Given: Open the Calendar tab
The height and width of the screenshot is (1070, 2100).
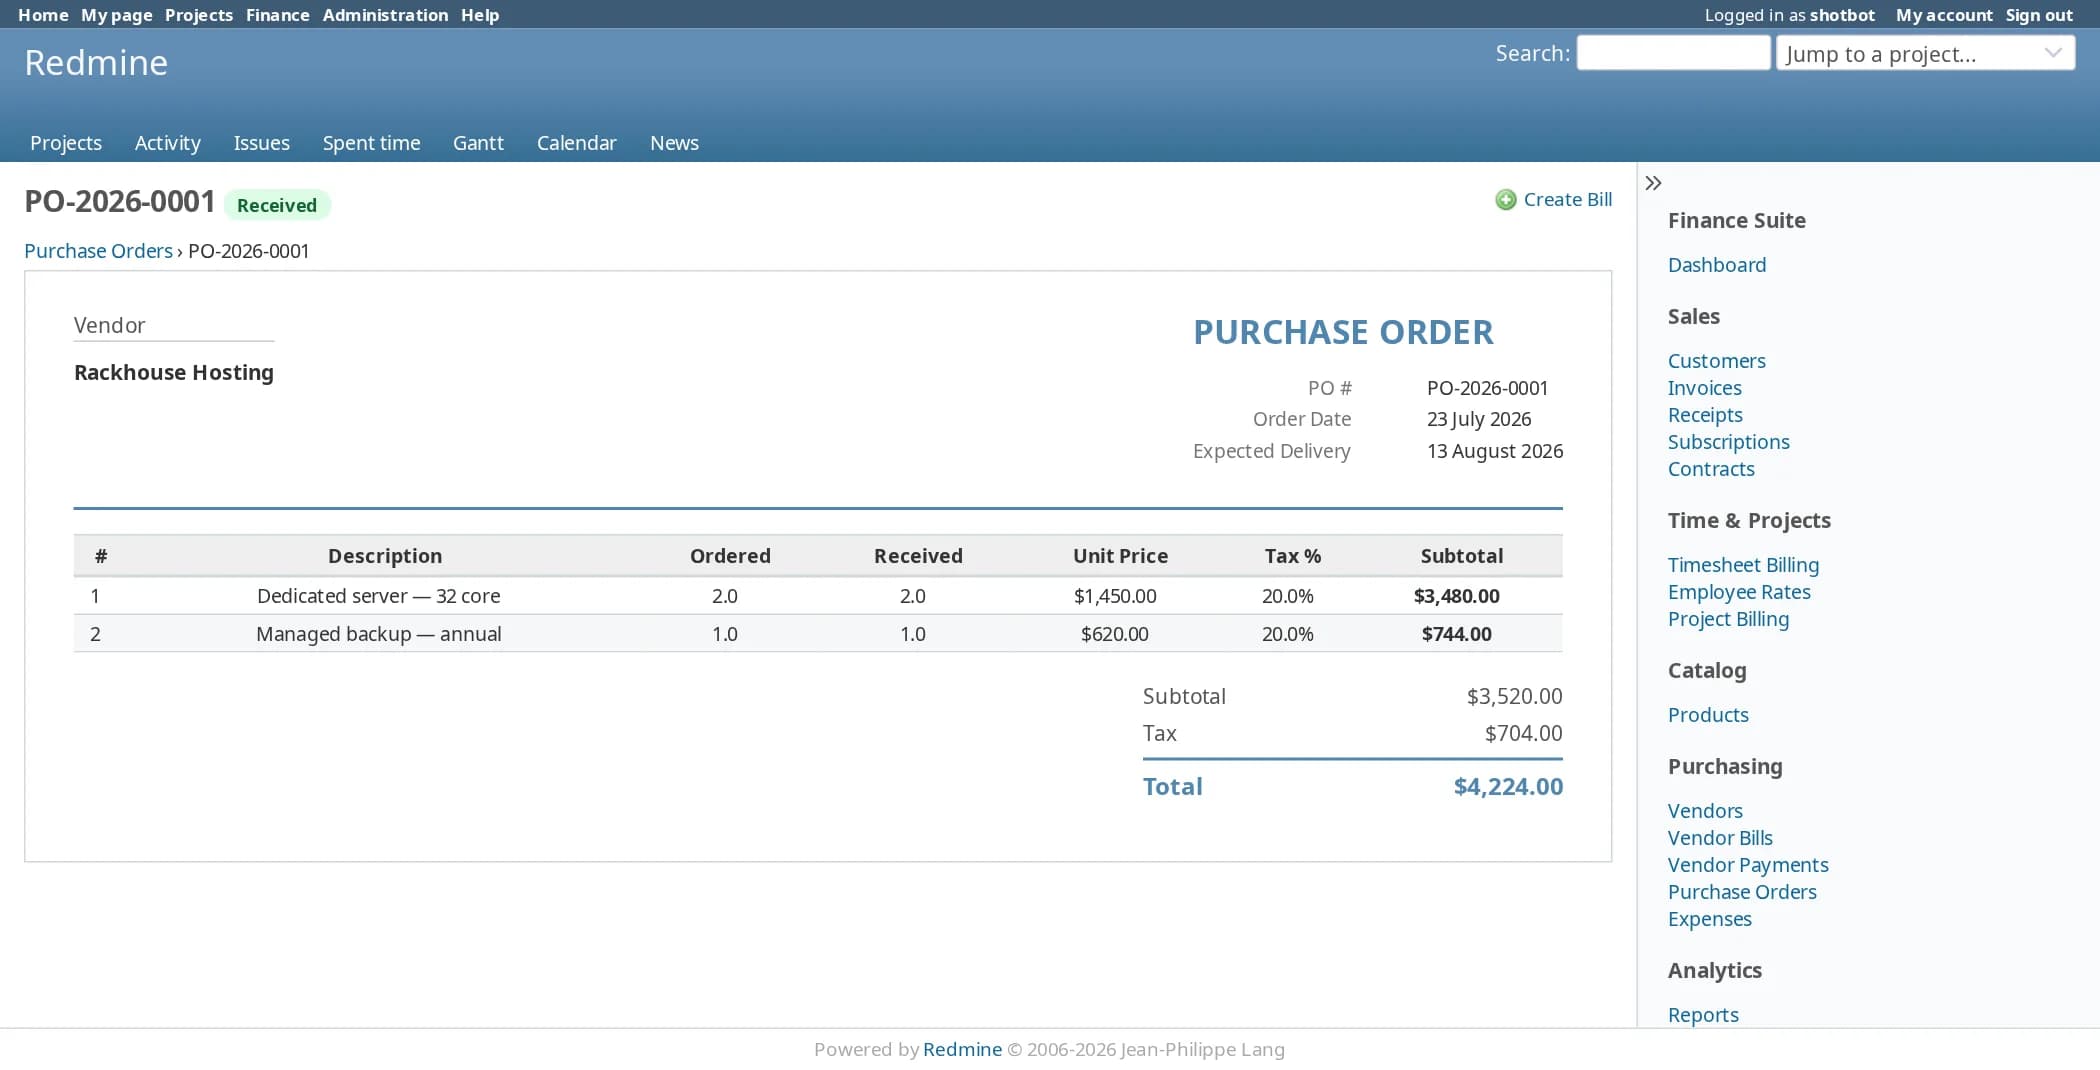Looking at the screenshot, I should [x=576, y=143].
